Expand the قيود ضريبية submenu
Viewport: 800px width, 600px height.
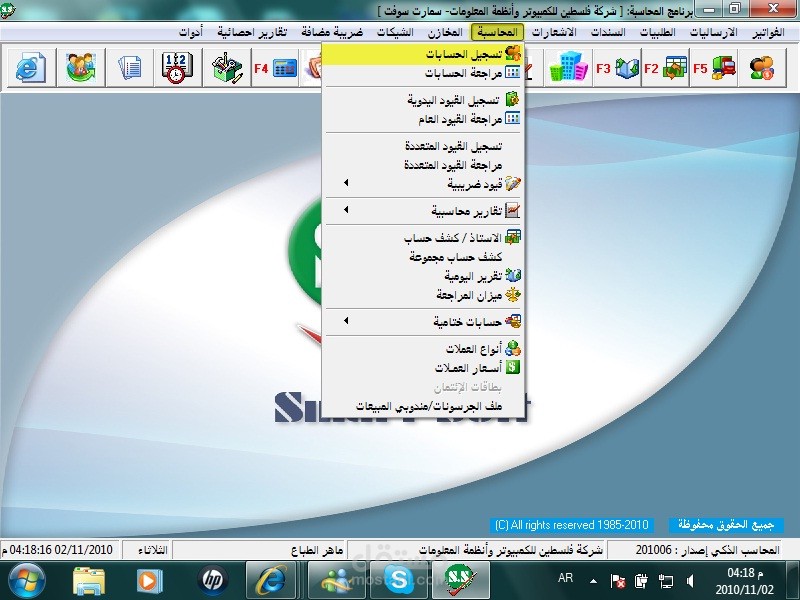coord(423,184)
